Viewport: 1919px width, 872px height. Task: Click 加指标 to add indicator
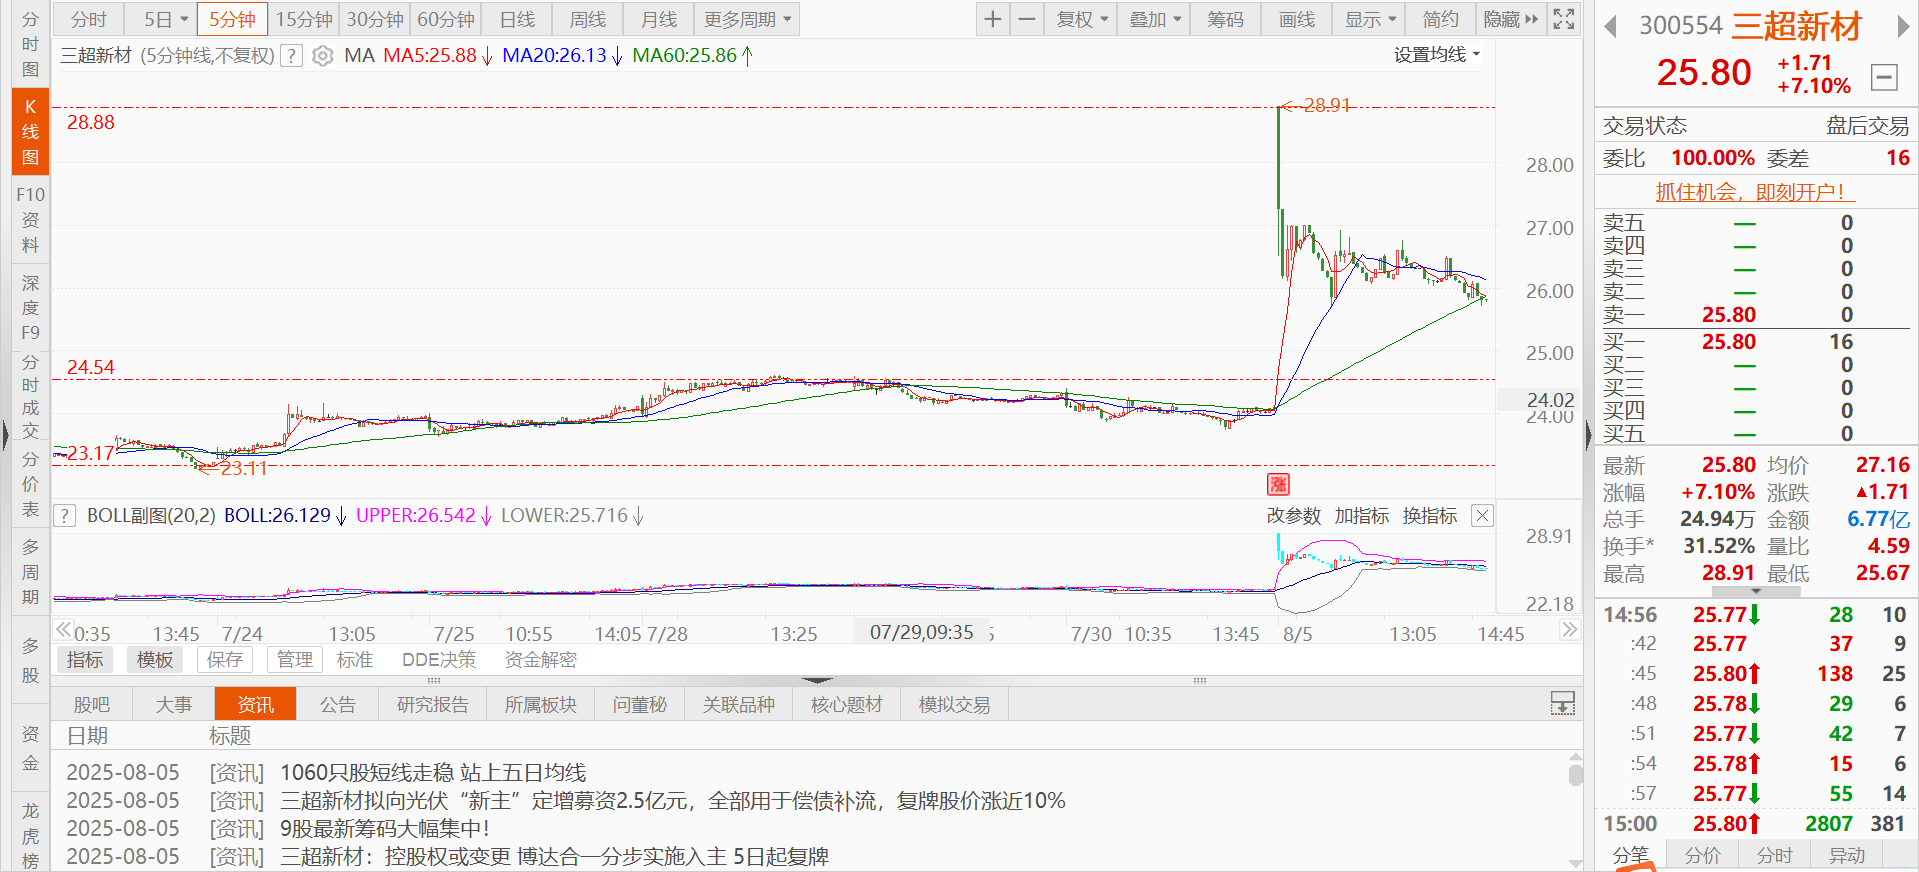point(1361,516)
